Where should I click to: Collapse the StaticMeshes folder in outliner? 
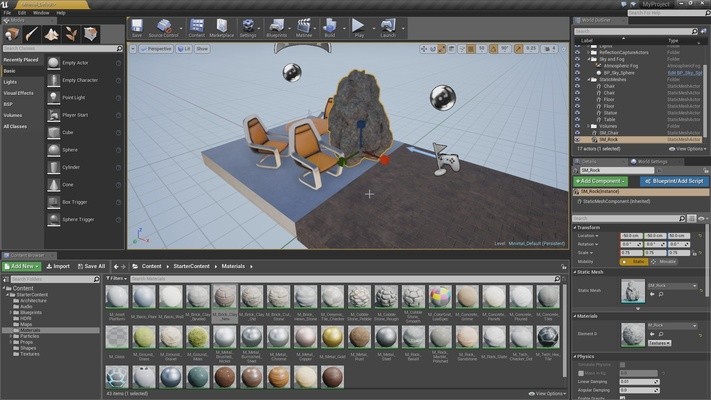589,79
